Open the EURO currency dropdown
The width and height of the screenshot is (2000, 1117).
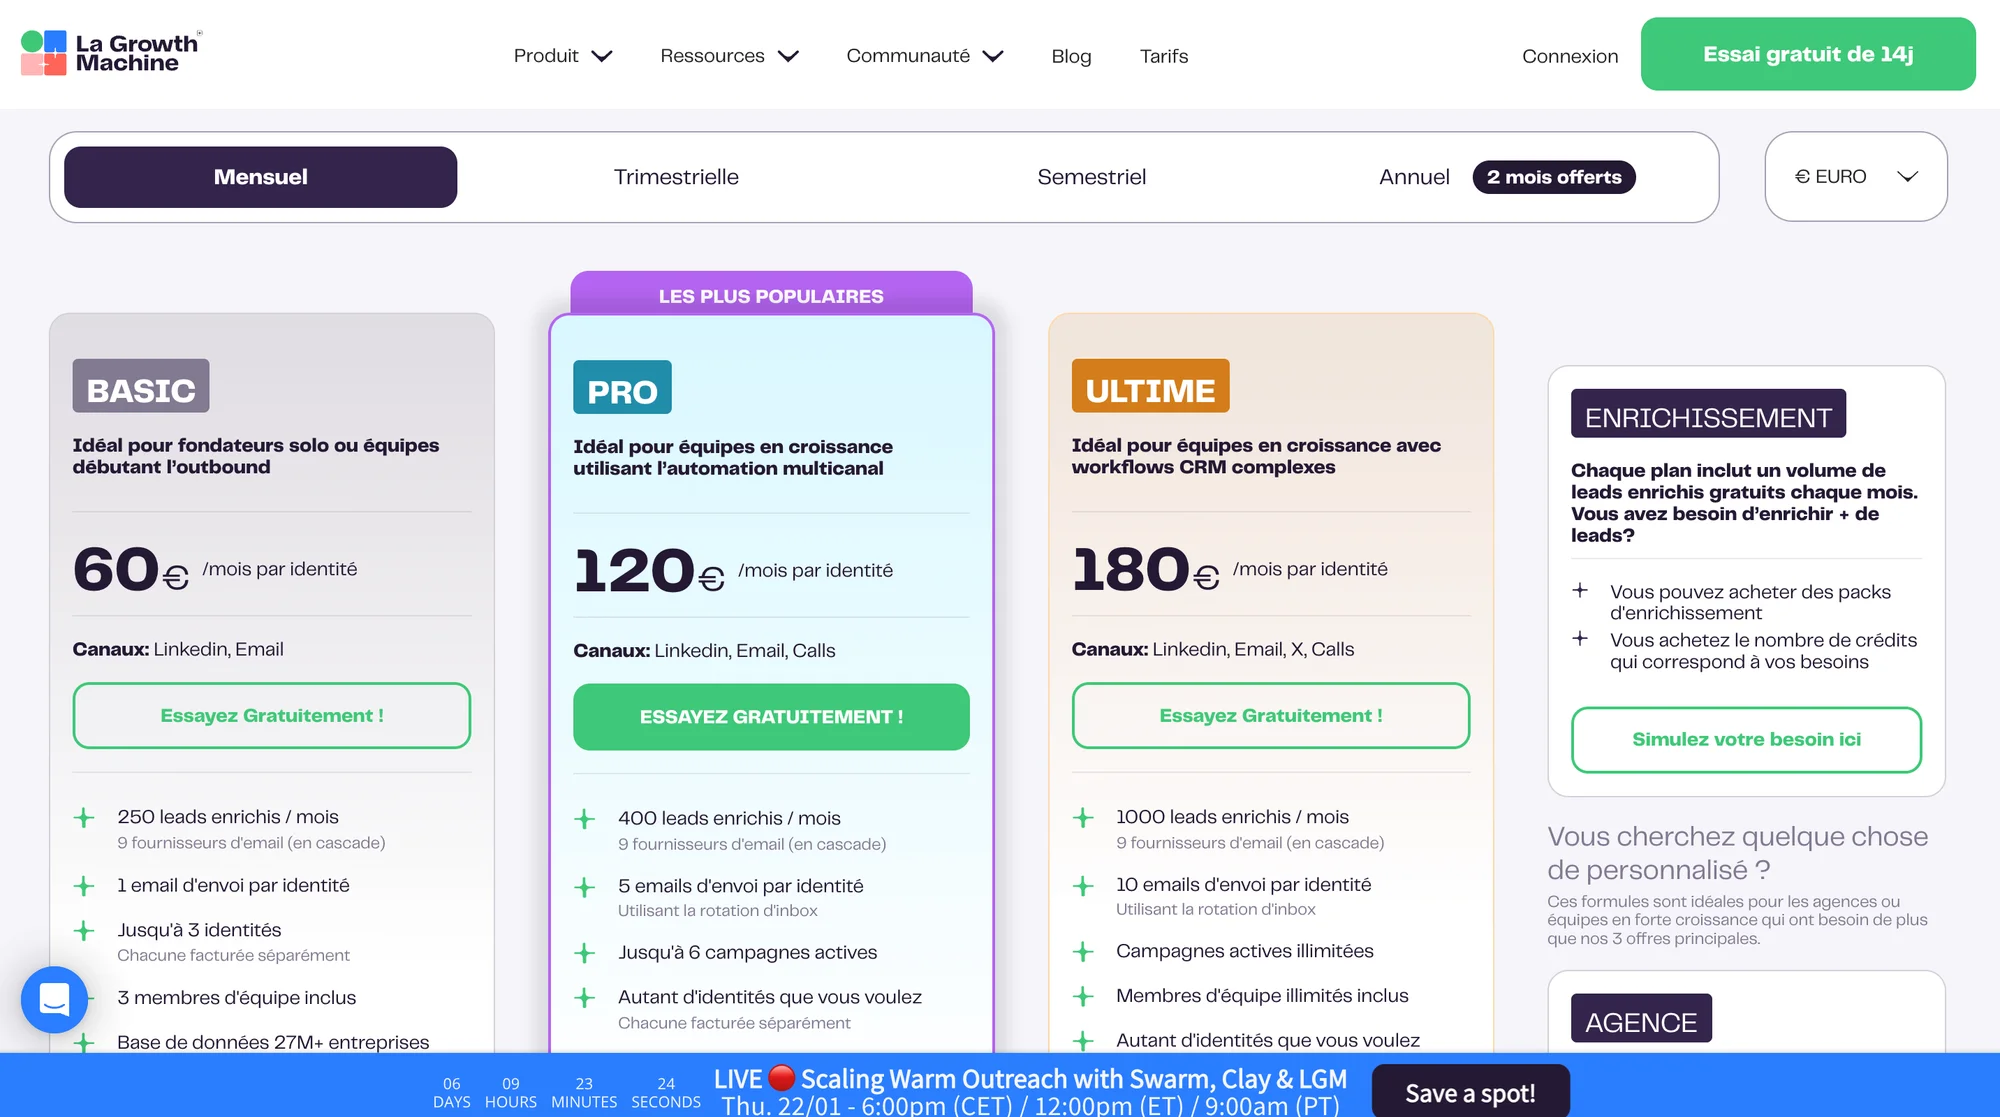coord(1856,177)
